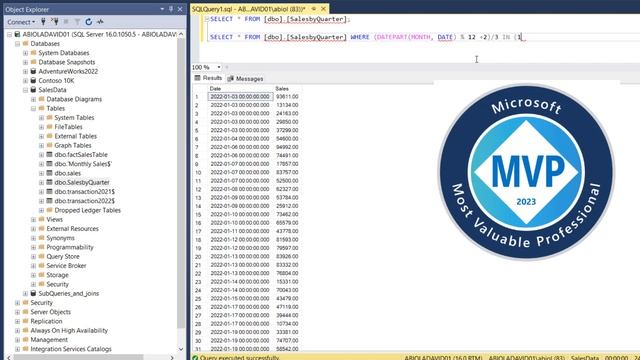The image size is (640, 360).
Task: Collapse the first SELECT statement outline
Action: [x=207, y=19]
